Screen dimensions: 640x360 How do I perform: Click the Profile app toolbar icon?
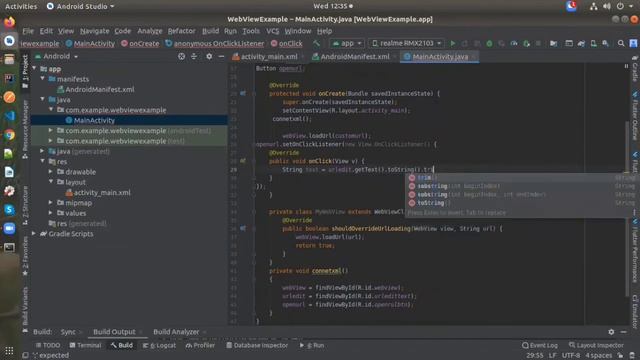click(514, 43)
